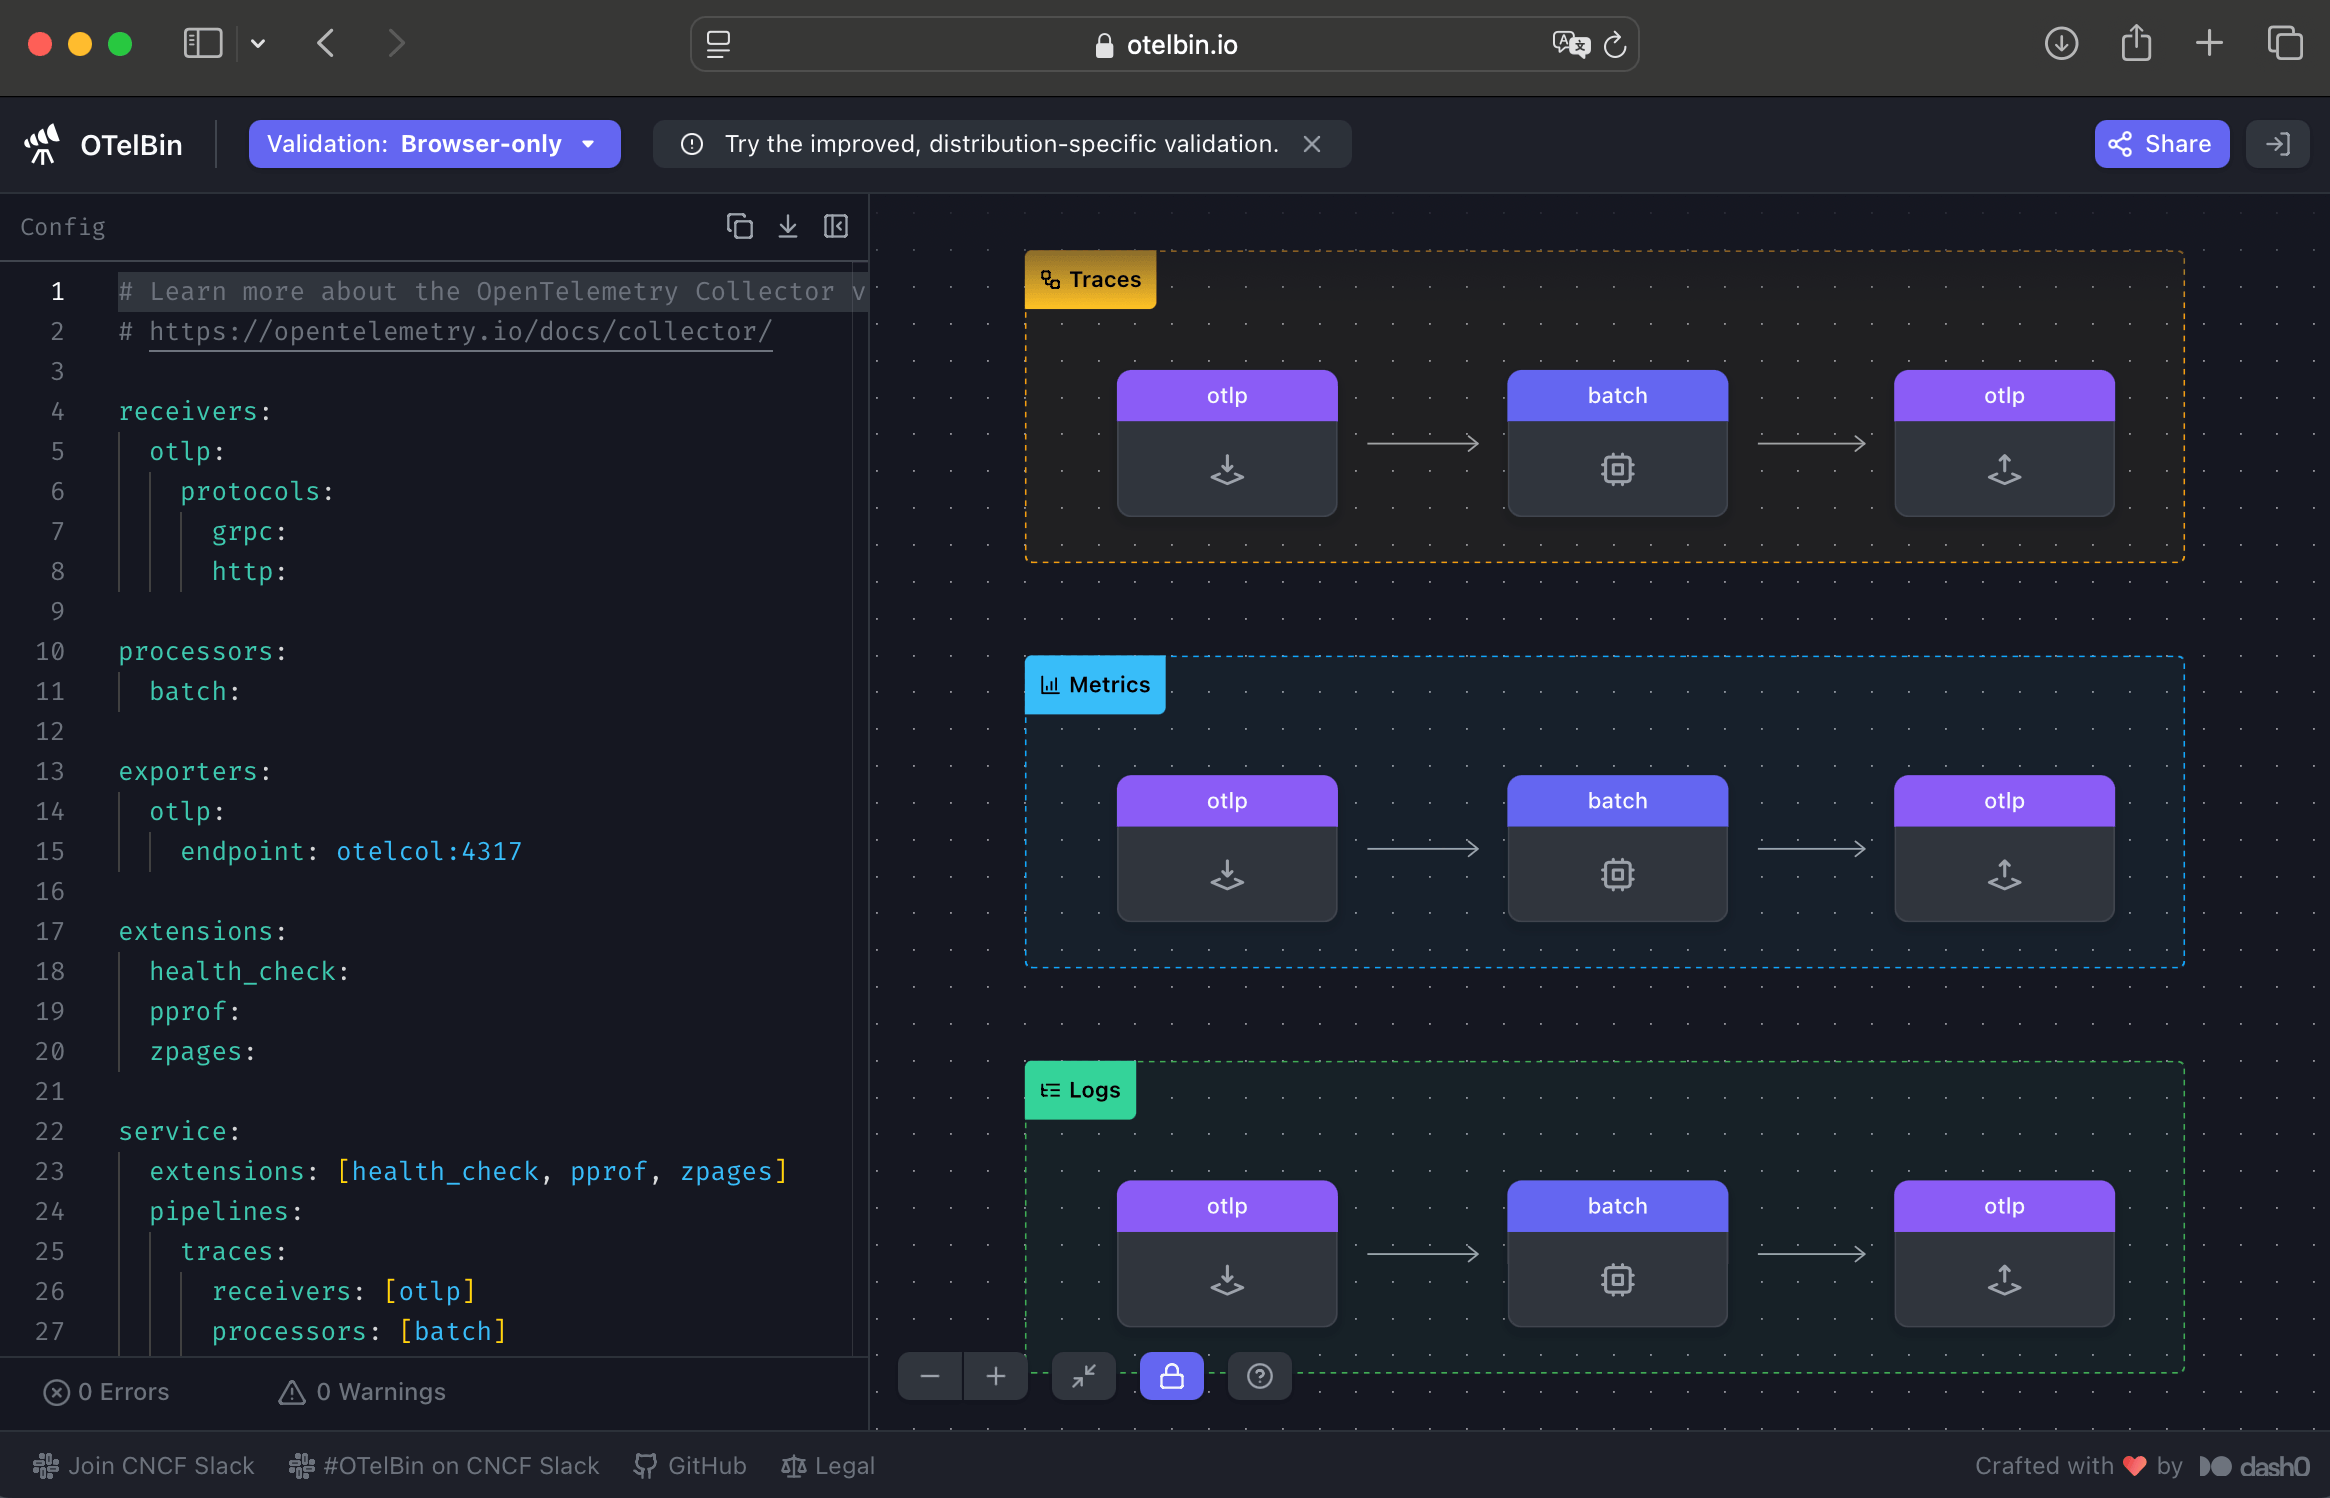Open Safari downloads
Viewport: 2330px width, 1498px height.
click(2061, 43)
